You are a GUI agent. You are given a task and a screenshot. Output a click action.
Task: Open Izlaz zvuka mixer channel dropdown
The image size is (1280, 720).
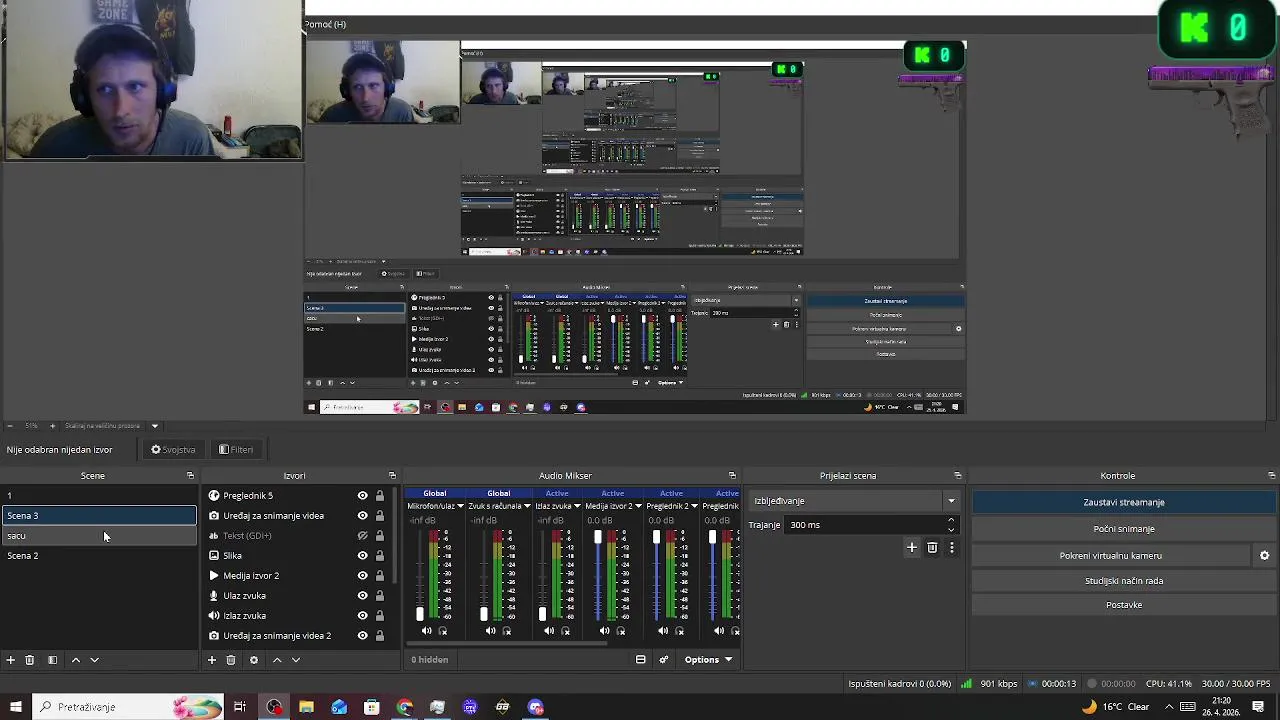tap(577, 506)
